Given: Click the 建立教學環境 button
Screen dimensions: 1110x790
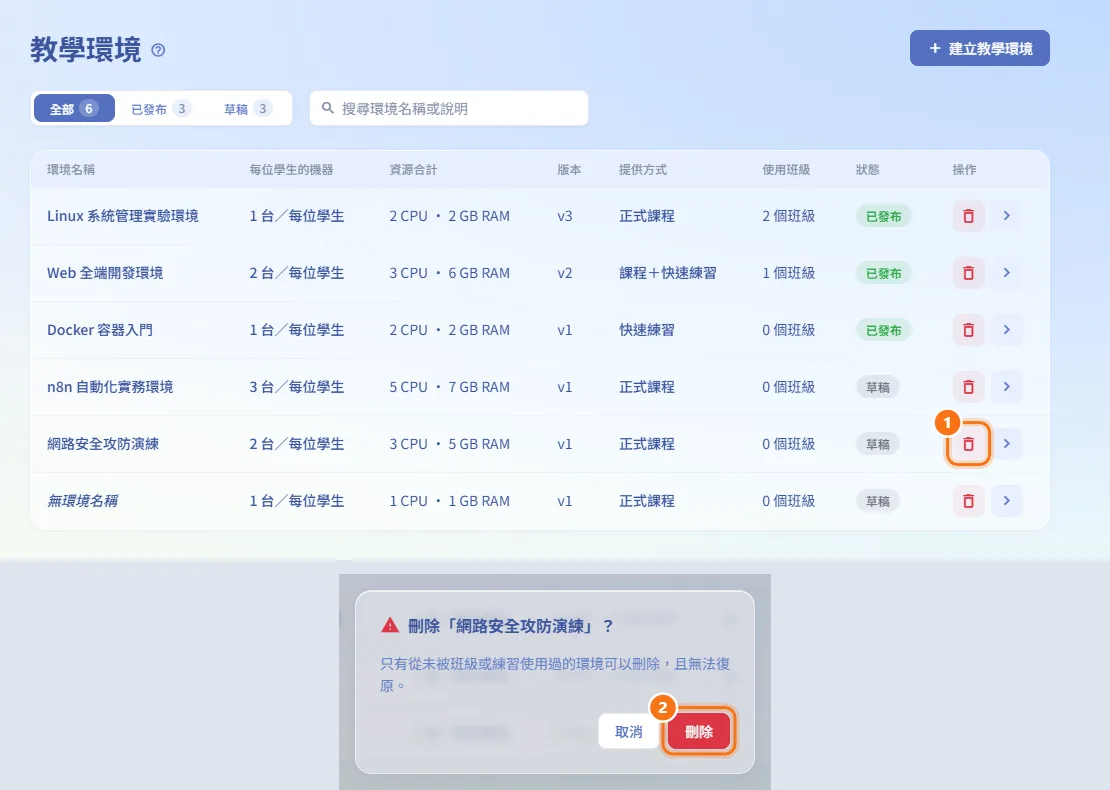Looking at the screenshot, I should point(980,48).
